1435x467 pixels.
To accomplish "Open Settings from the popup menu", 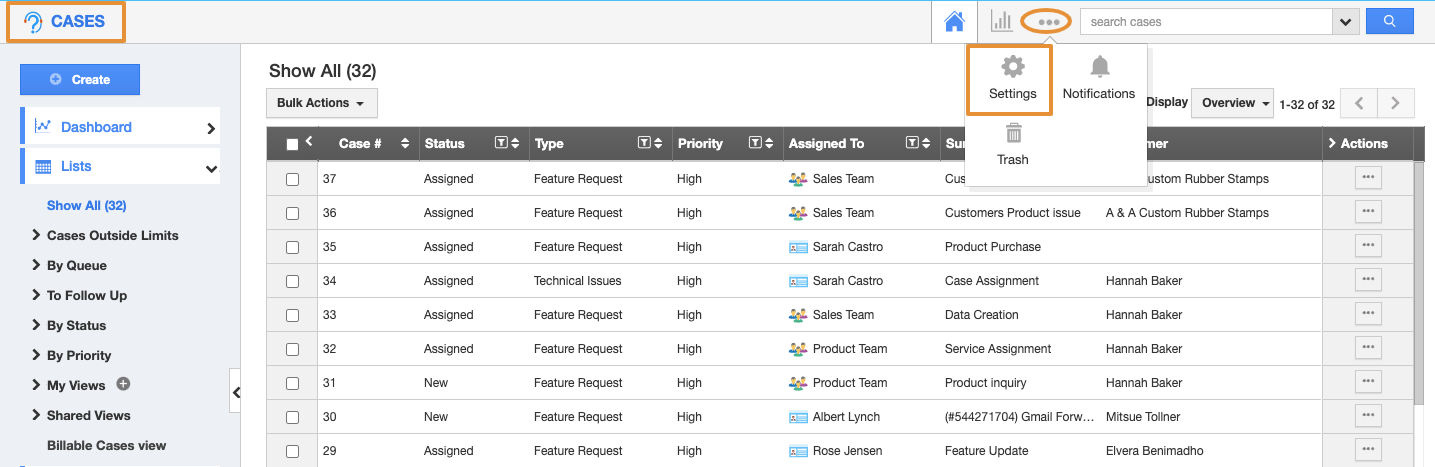I will (1012, 79).
